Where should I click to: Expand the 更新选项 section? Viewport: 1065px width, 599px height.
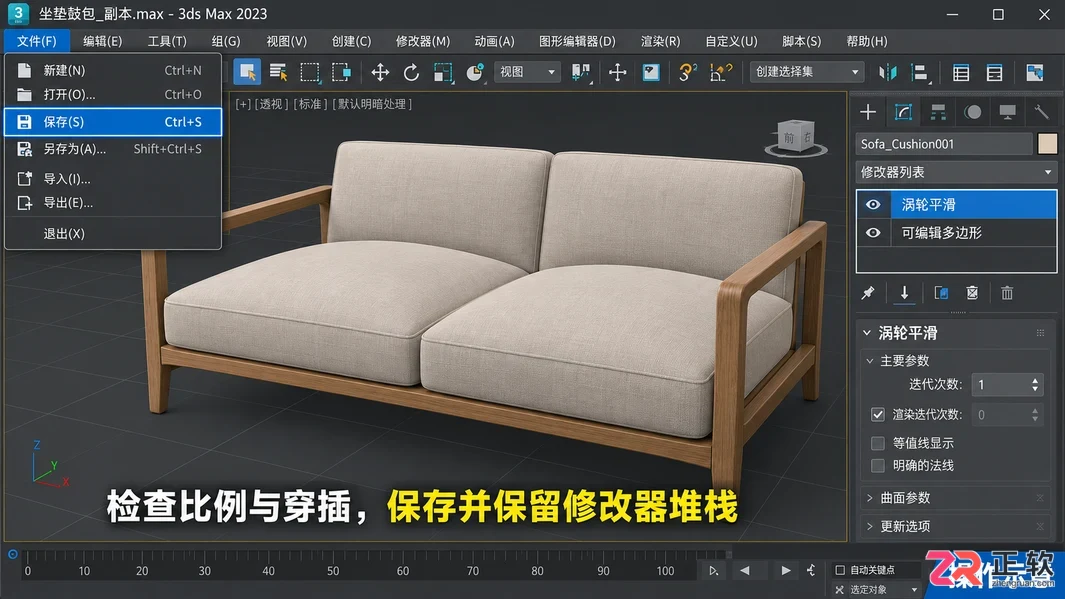click(x=870, y=526)
